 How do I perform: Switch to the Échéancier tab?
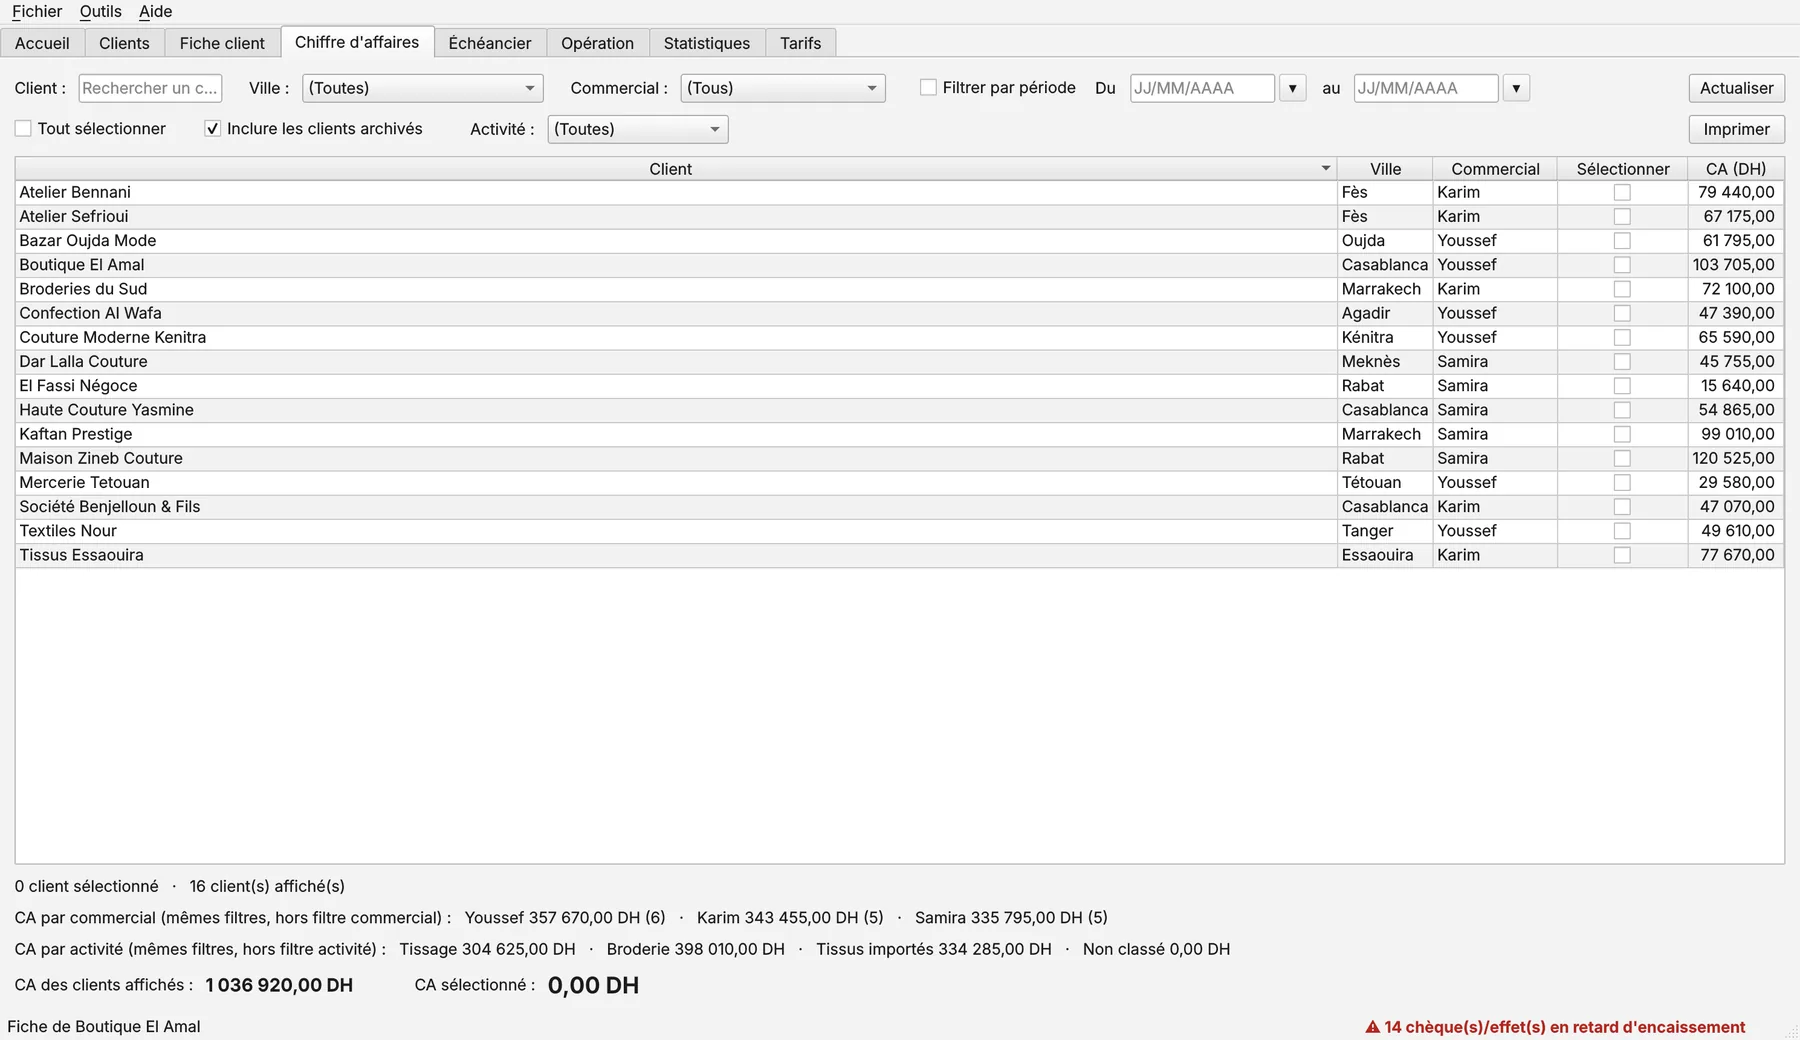point(490,43)
